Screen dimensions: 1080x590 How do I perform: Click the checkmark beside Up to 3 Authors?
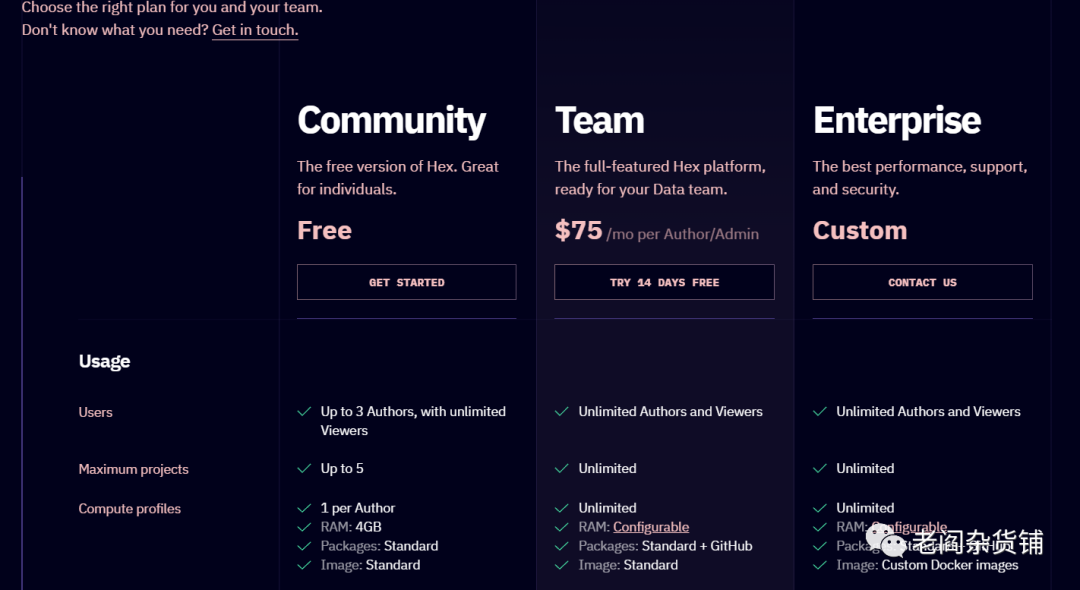pyautogui.click(x=304, y=412)
